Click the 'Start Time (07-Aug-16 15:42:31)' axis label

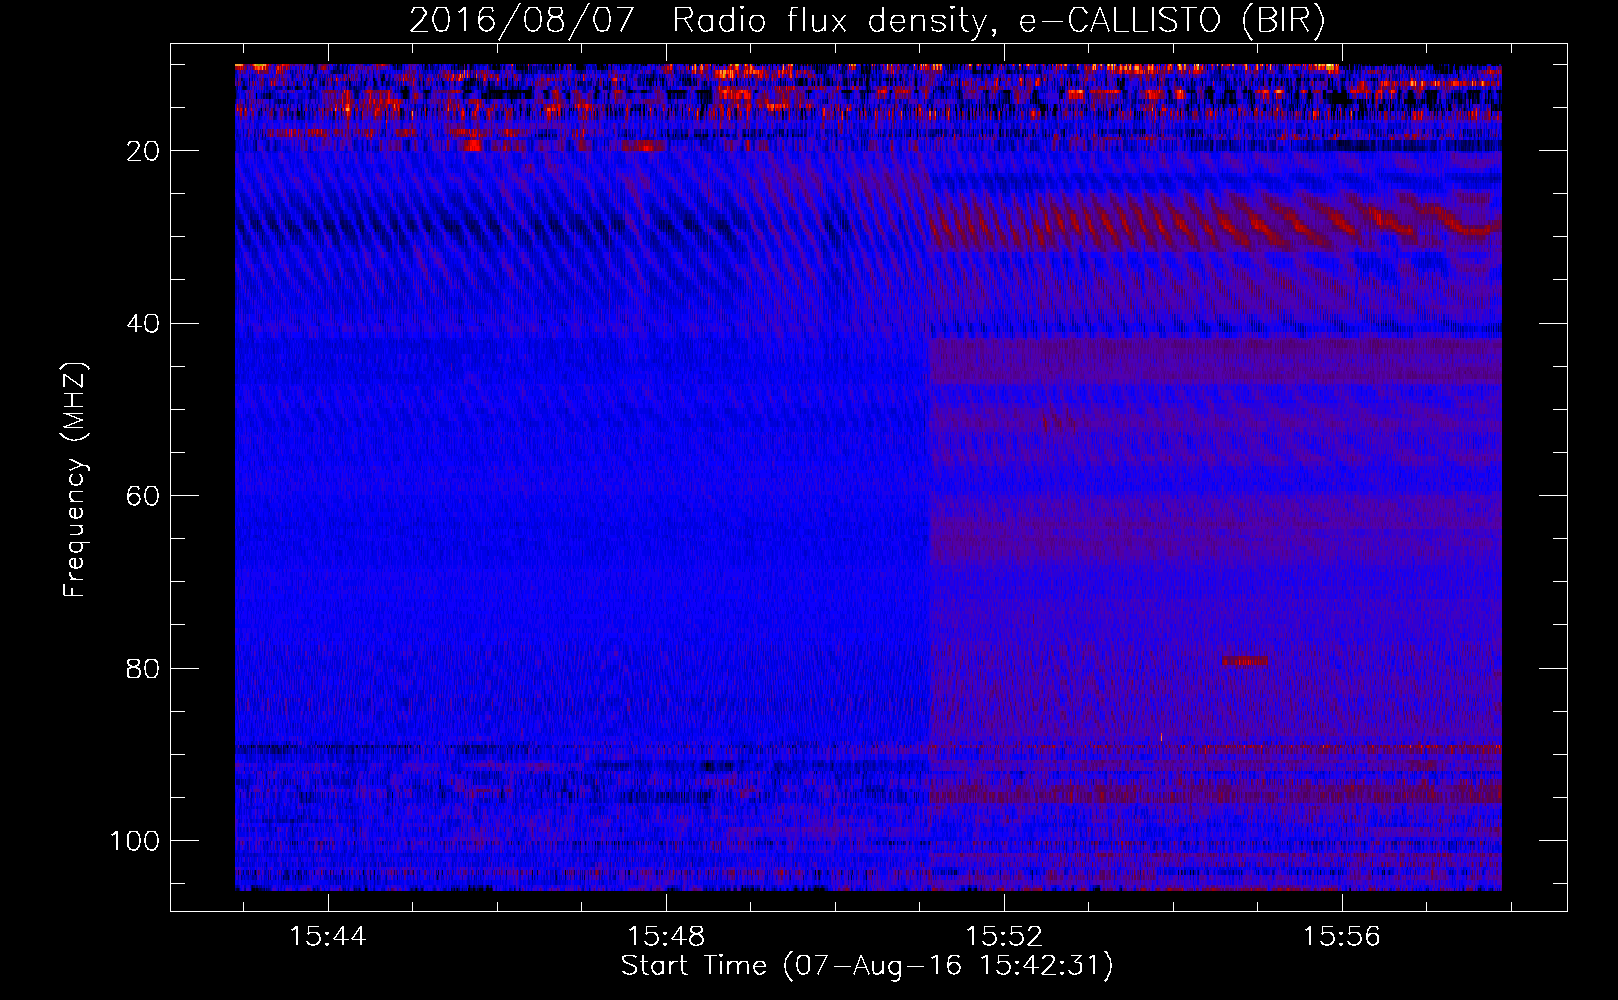[867, 966]
